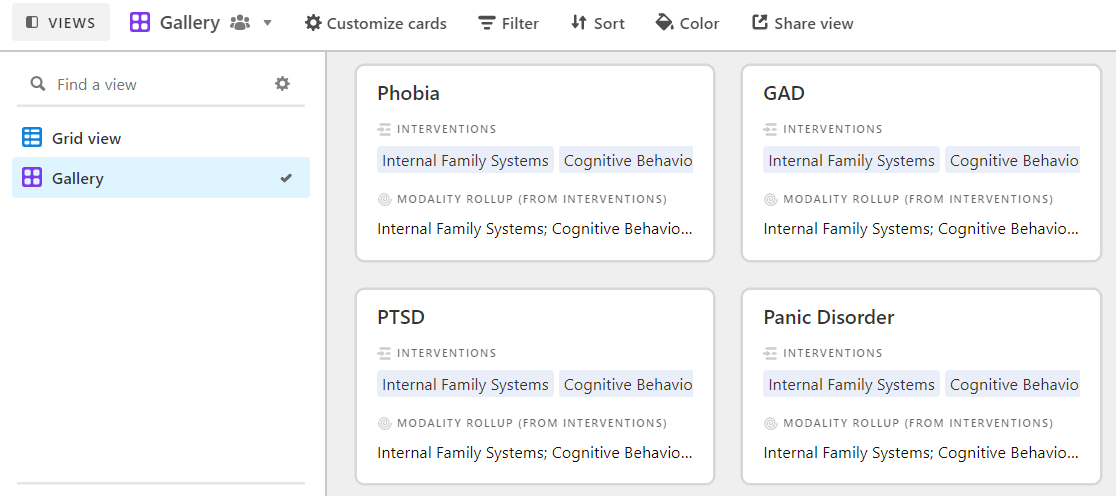This screenshot has width=1116, height=496.
Task: Select Gallery view in sidebar list
Action: [x=161, y=178]
